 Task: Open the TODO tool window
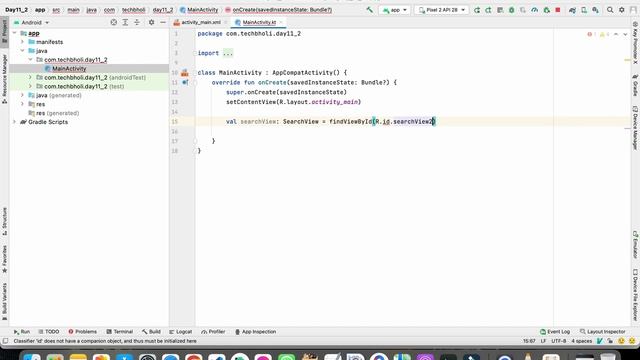coord(49,332)
